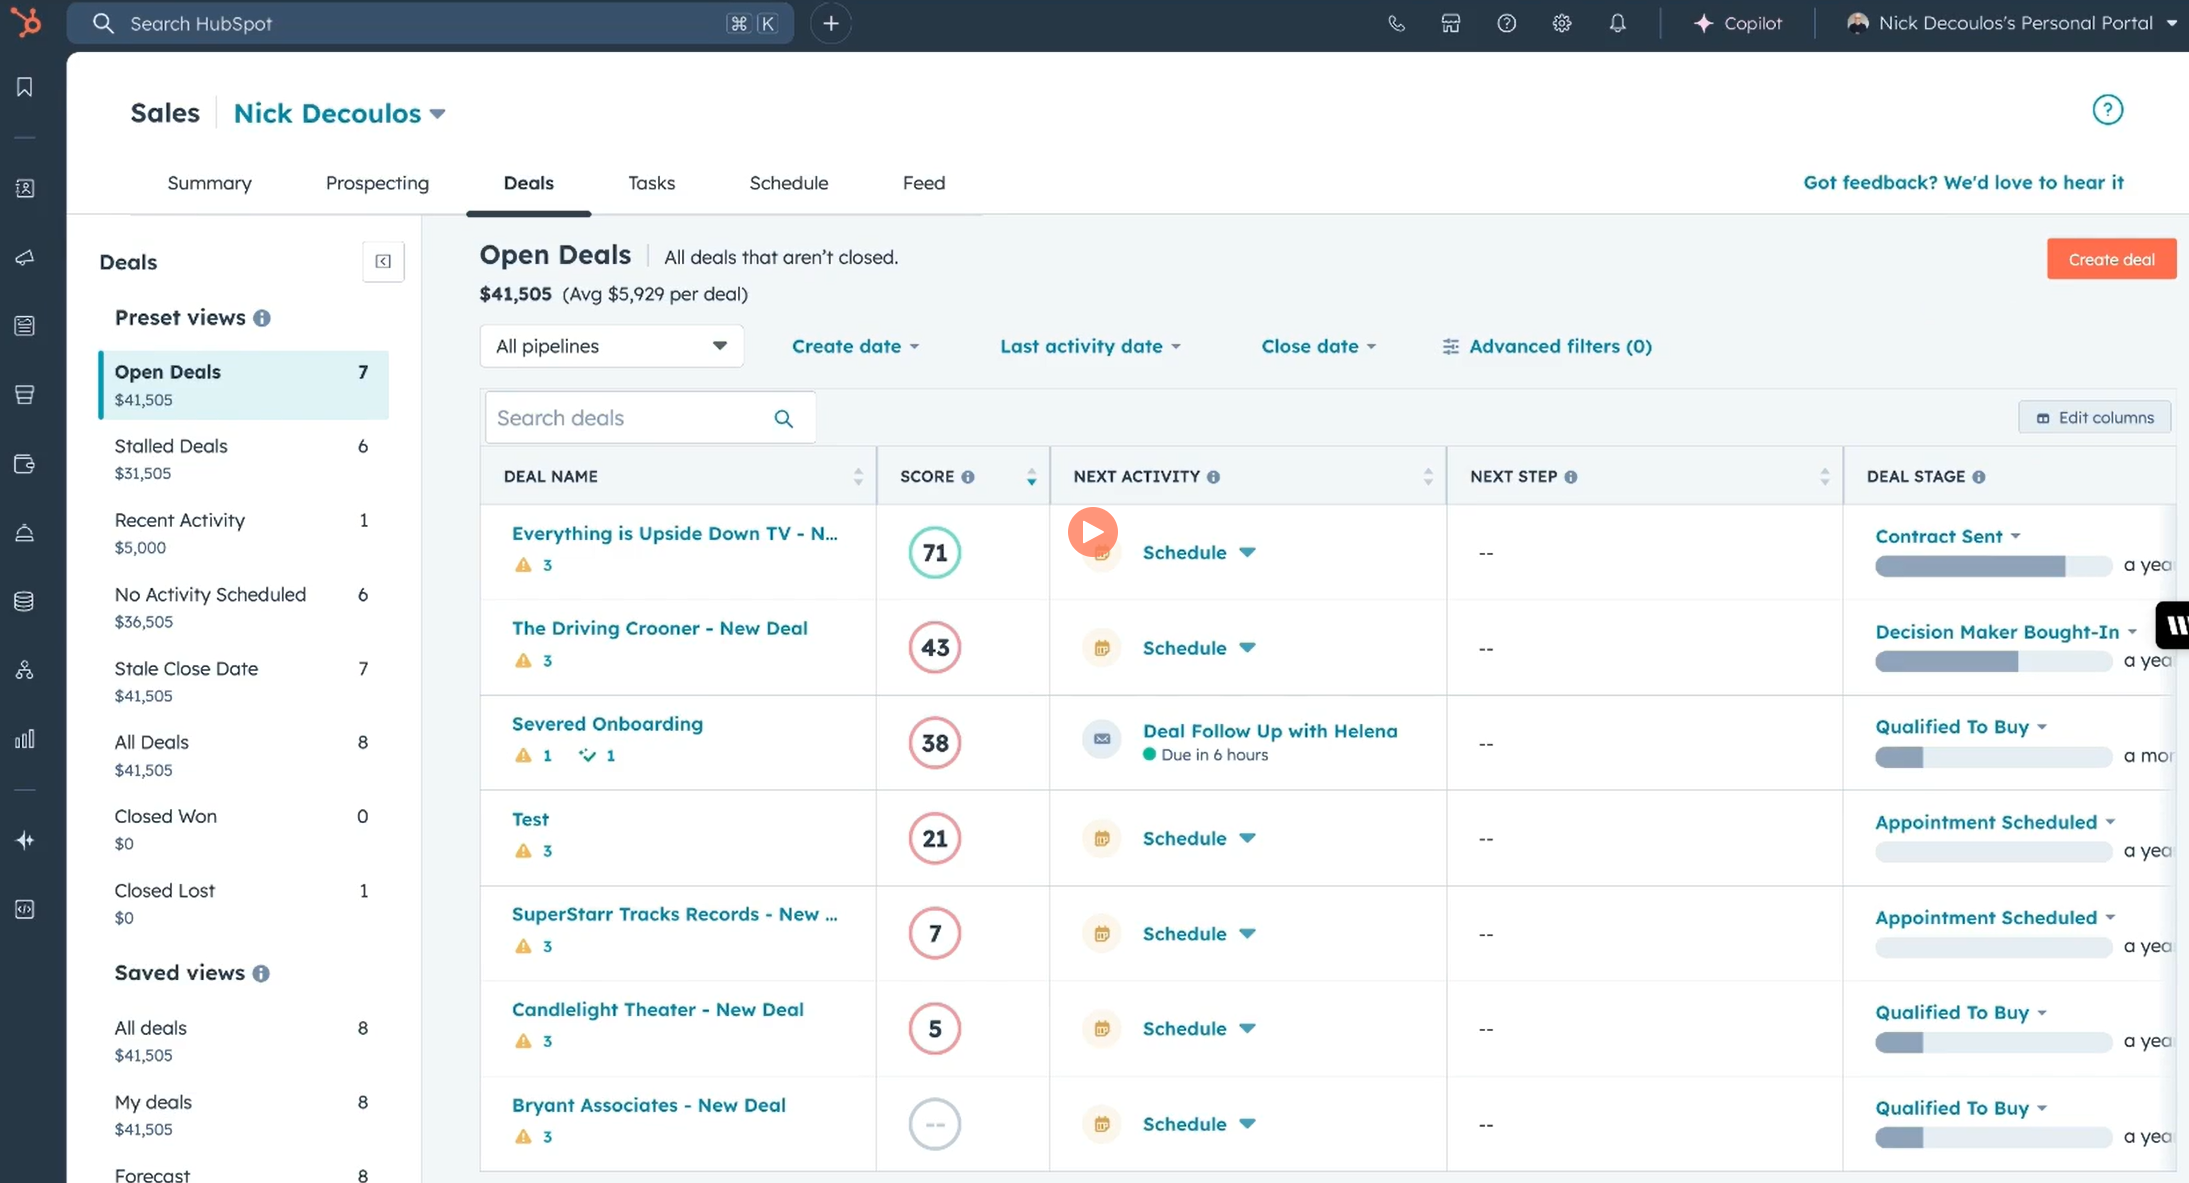Switch to the Tasks tab
Viewport: 2189px width, 1183px height.
coord(652,183)
